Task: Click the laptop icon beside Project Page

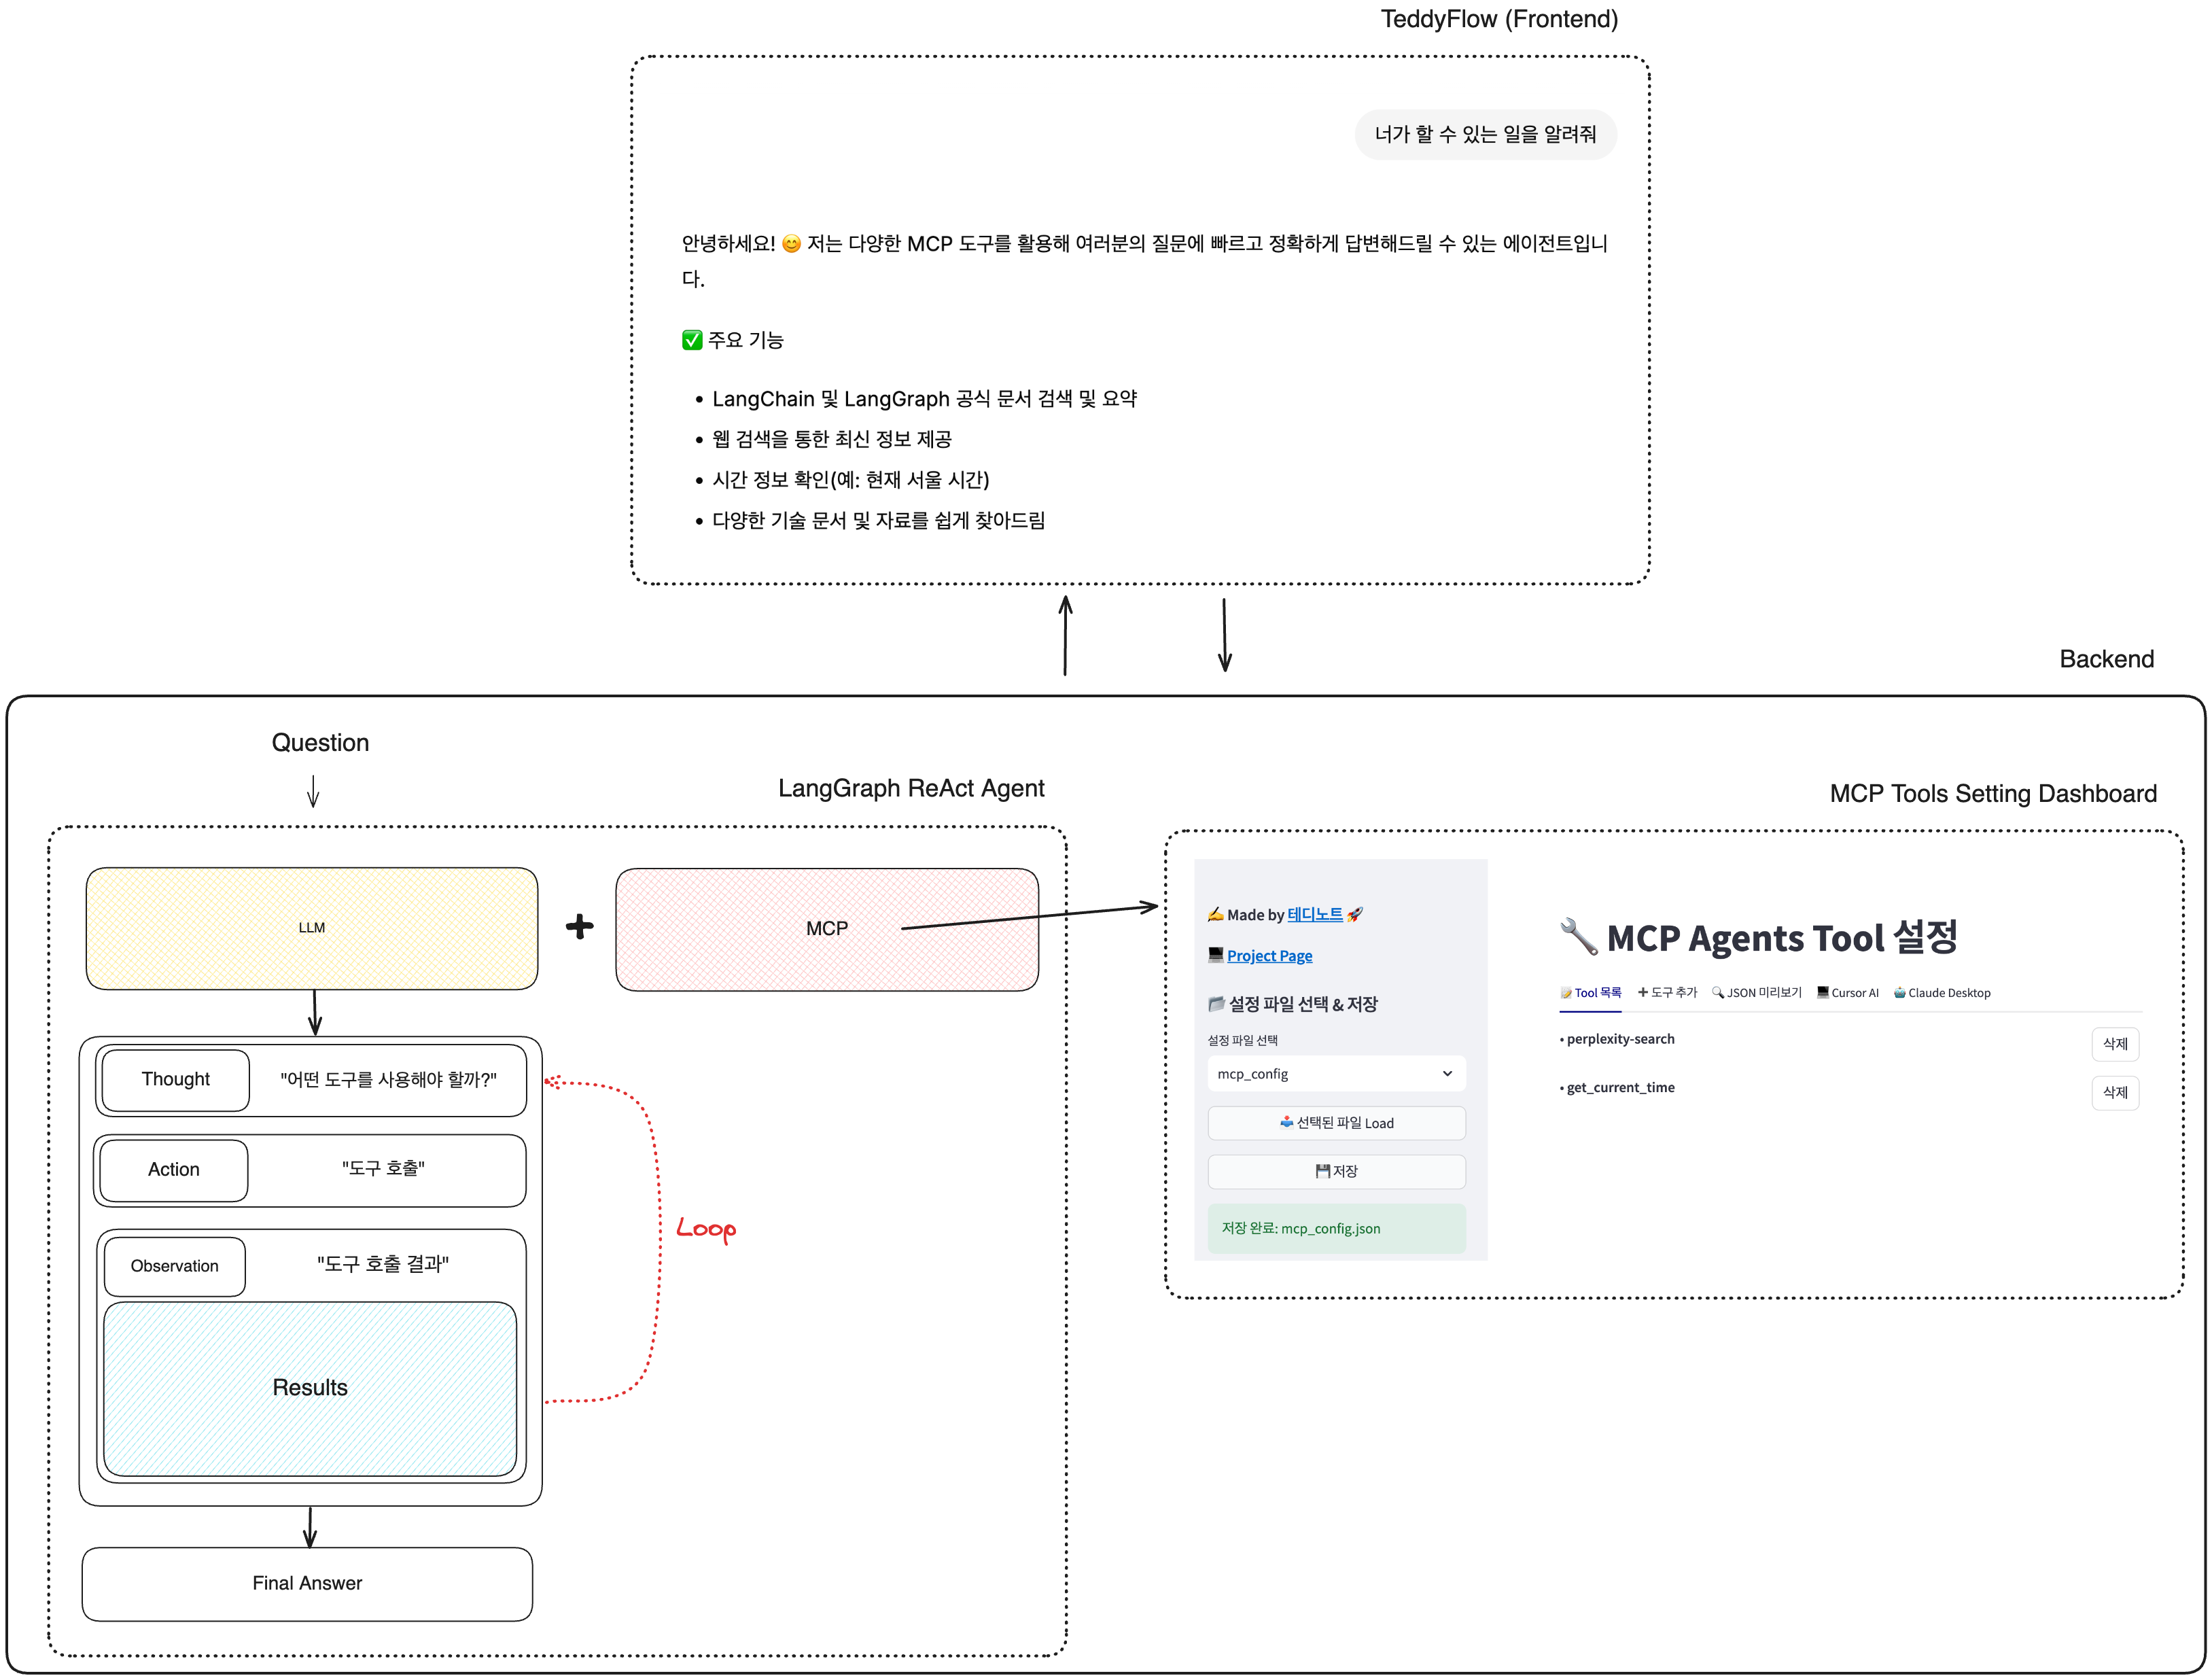Action: pos(1216,956)
